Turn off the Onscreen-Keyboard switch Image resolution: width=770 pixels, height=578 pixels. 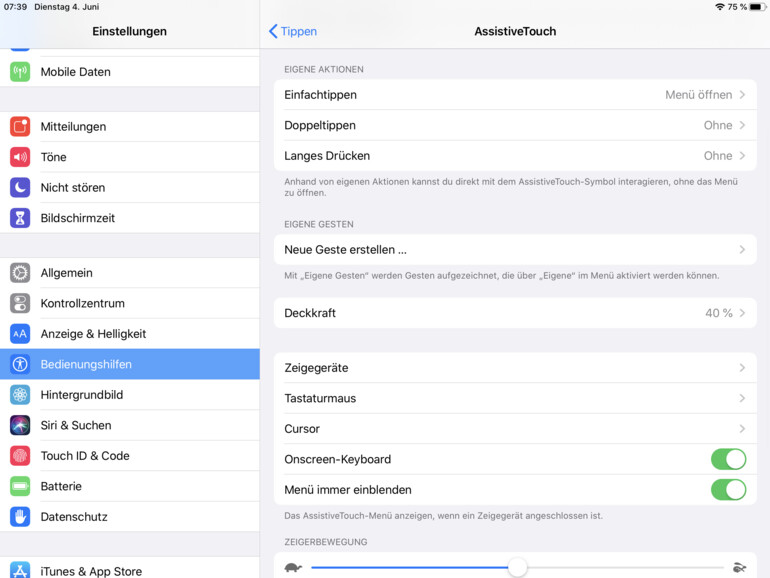(x=728, y=459)
